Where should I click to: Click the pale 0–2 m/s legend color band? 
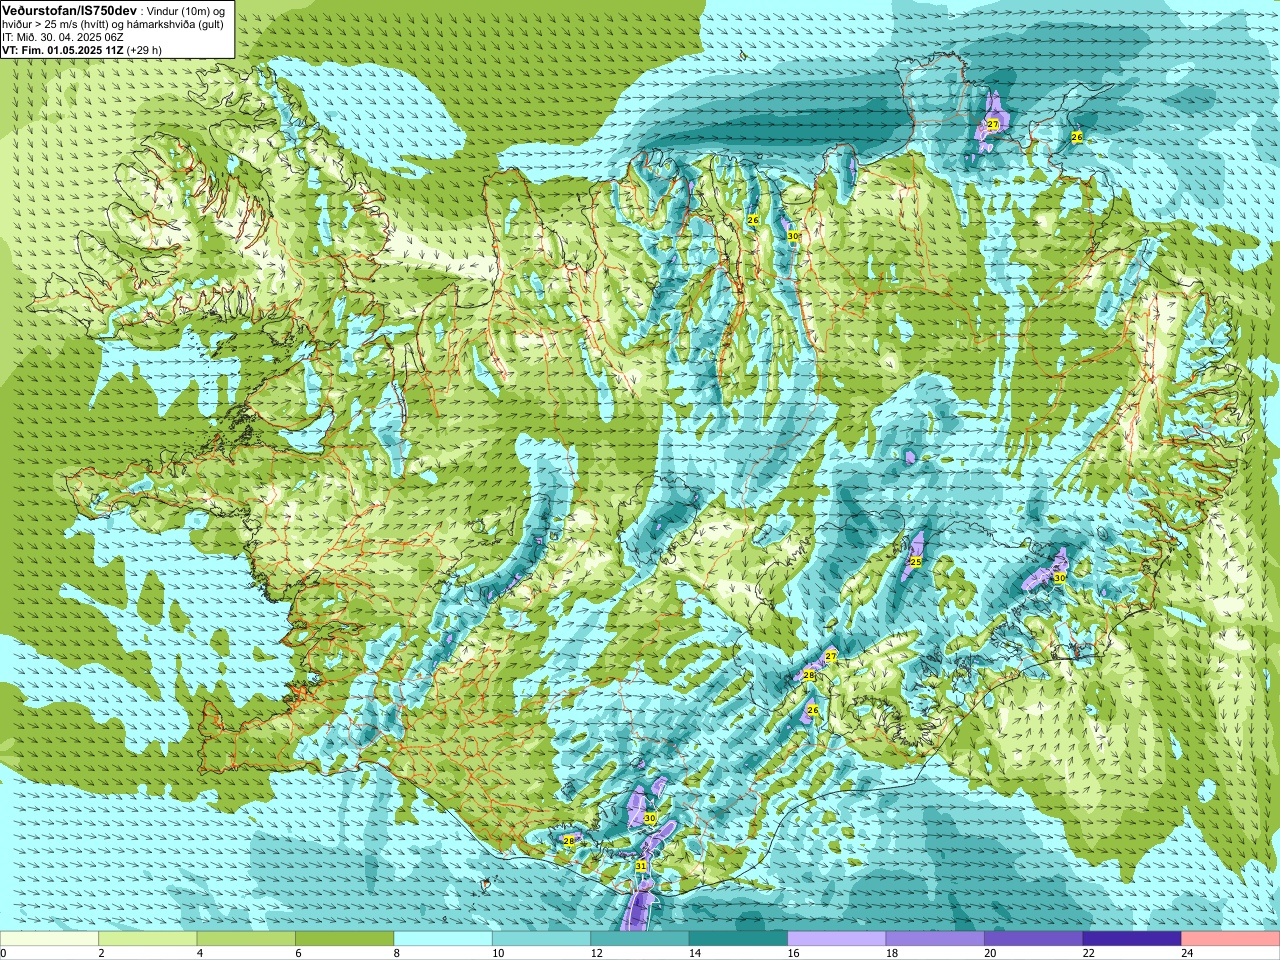[49, 939]
